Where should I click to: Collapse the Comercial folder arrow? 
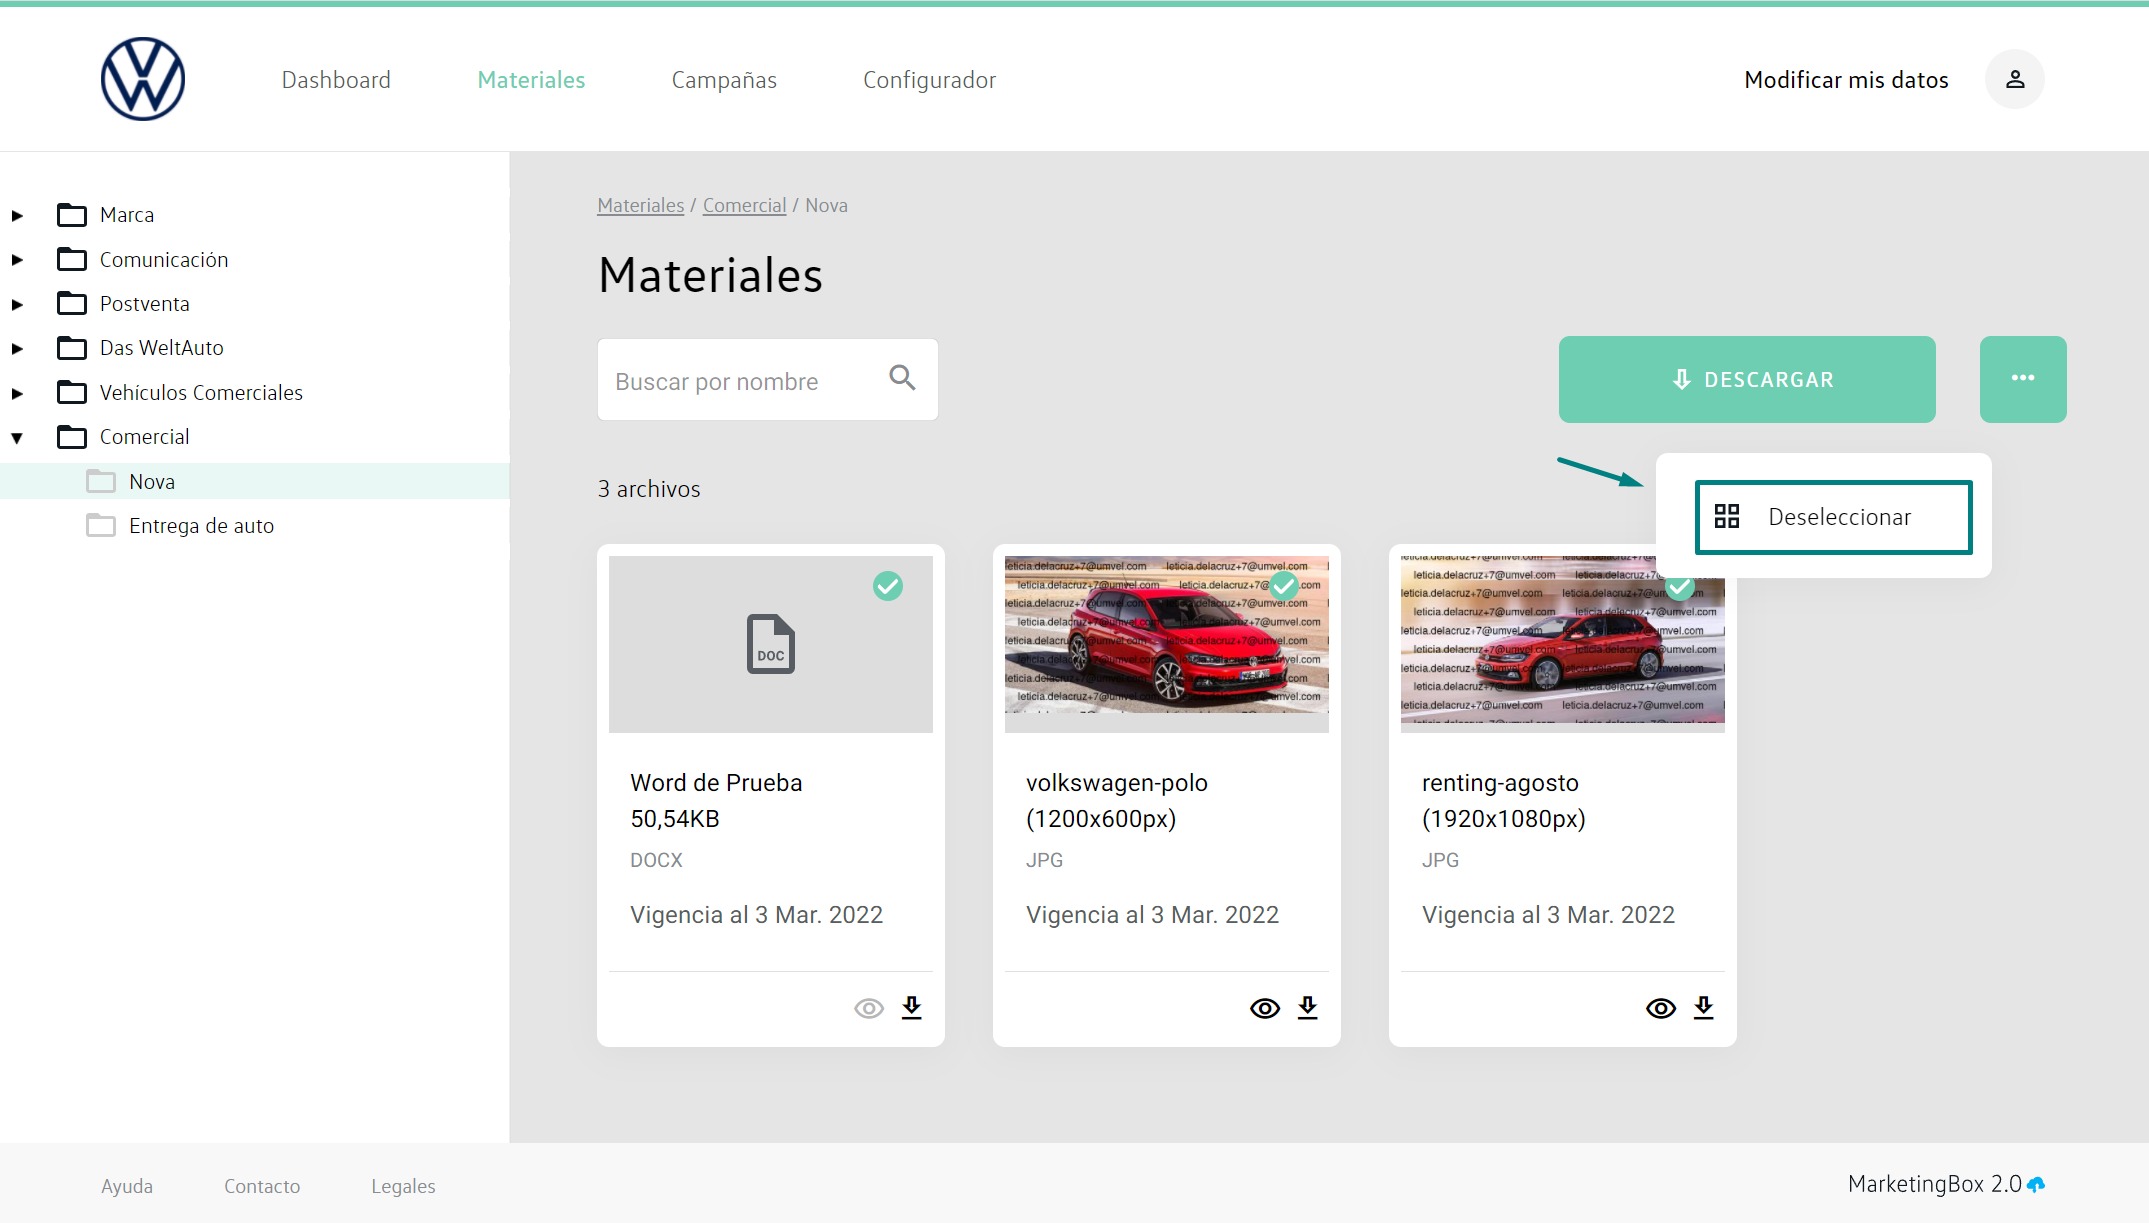pyautogui.click(x=17, y=437)
